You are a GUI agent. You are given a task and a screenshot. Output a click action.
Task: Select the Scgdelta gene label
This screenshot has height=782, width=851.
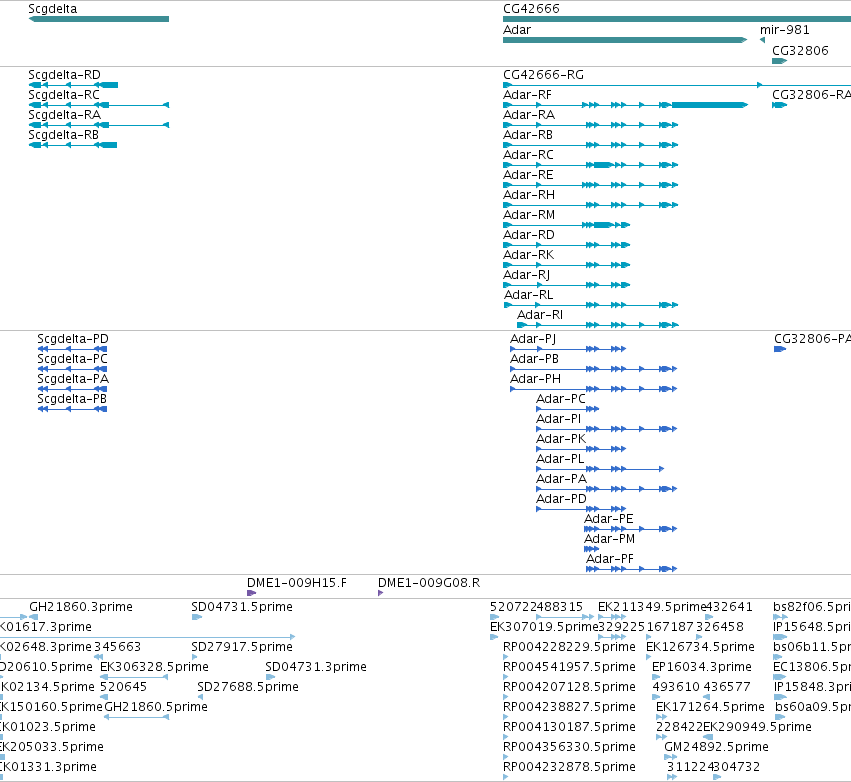click(53, 9)
